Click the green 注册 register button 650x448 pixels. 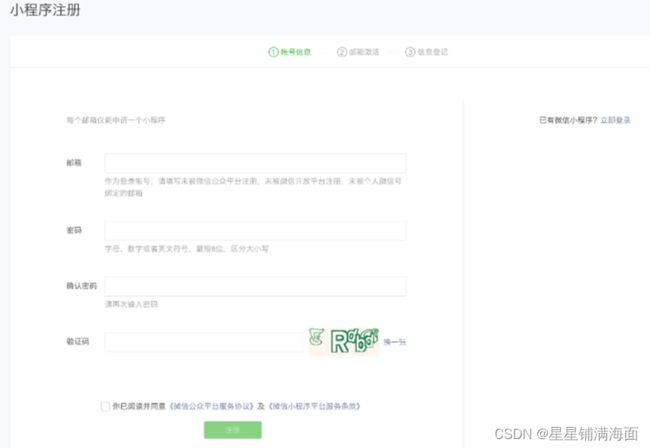point(233,430)
